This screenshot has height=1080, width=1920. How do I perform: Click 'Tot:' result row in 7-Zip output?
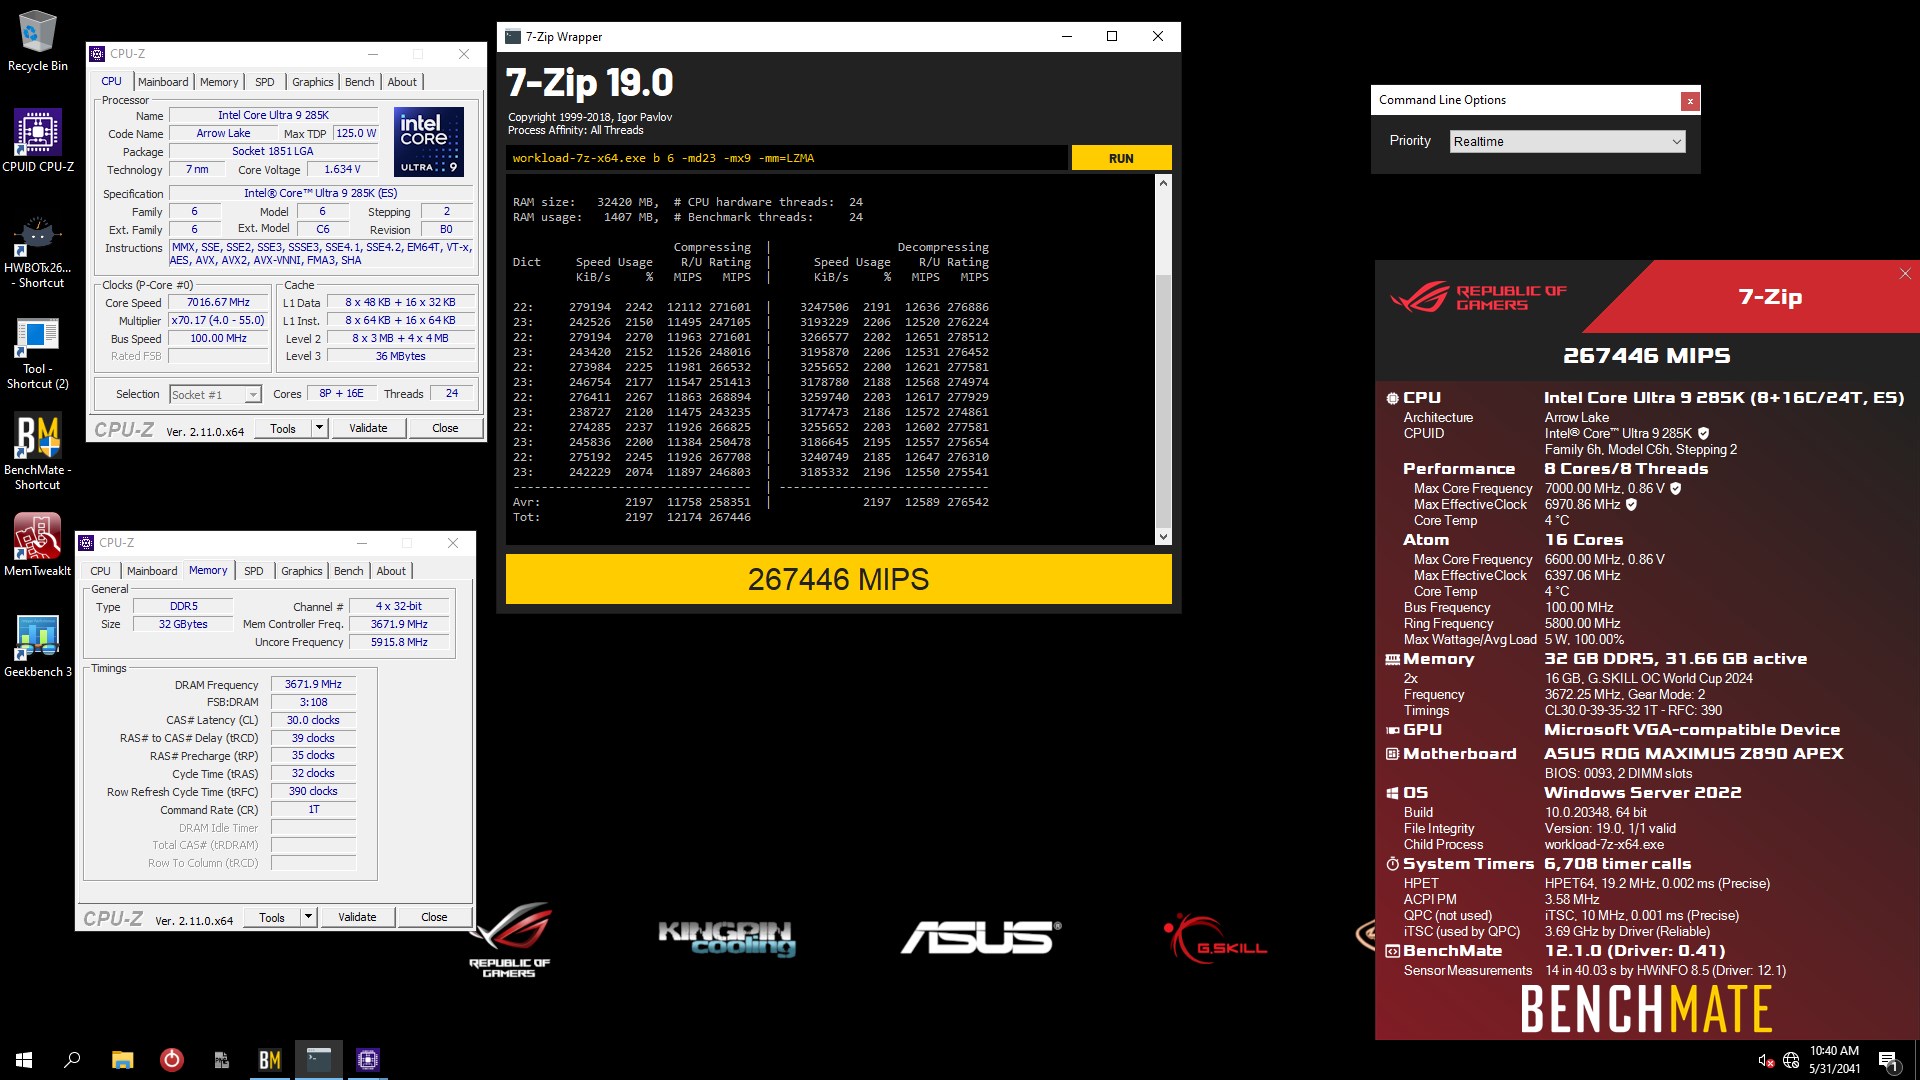632,517
